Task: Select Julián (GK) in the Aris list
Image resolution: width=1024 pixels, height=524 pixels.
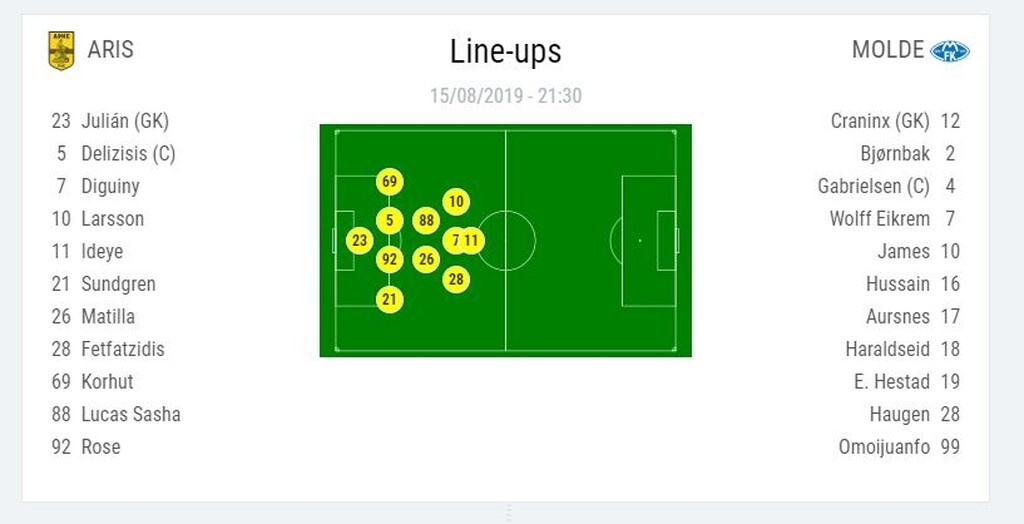Action: 125,121
